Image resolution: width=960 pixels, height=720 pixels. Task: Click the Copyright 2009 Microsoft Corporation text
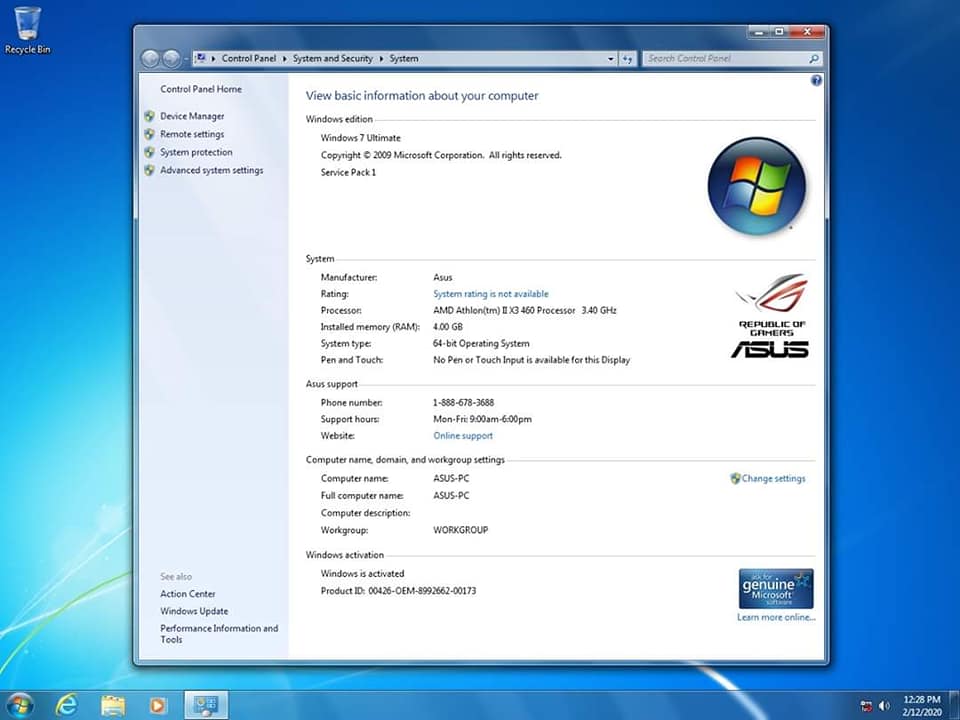441,155
